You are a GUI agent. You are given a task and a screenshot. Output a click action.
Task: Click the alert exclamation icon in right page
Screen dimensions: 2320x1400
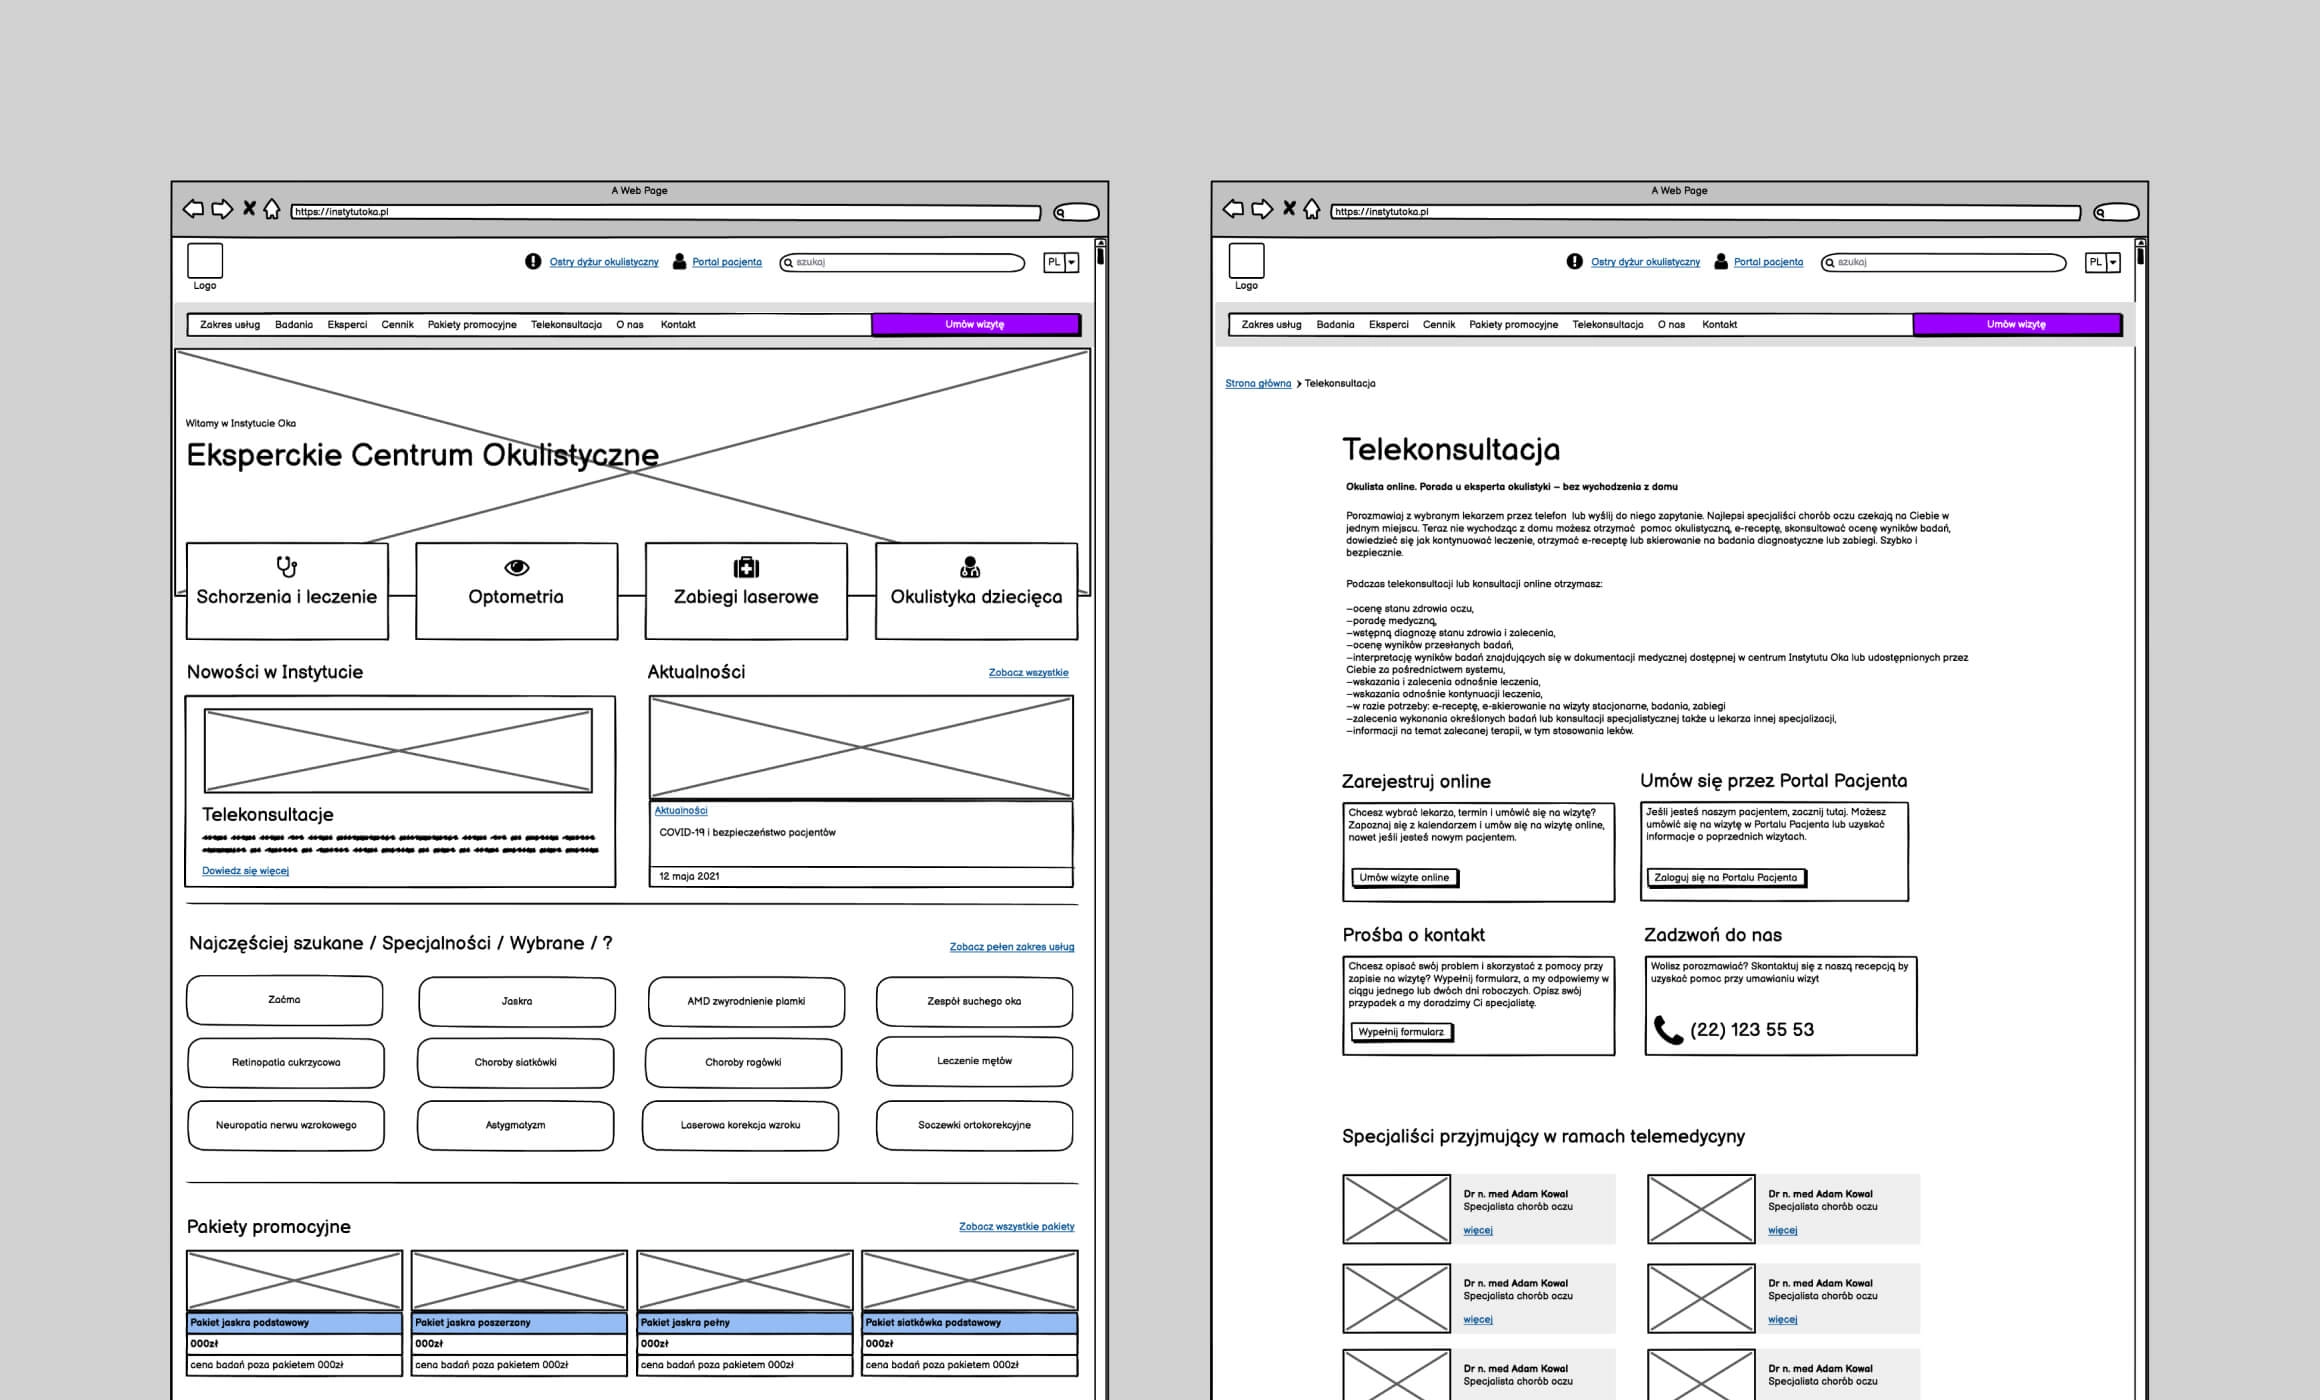click(1575, 261)
